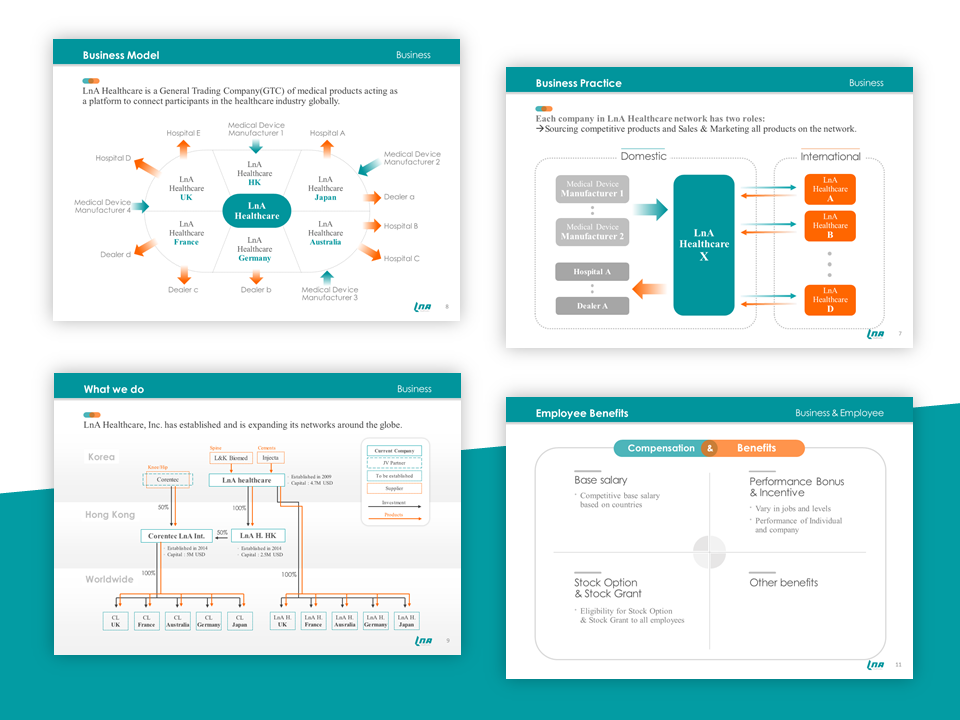Select the dashed 'Corentec' box
The width and height of the screenshot is (960, 720).
click(168, 480)
